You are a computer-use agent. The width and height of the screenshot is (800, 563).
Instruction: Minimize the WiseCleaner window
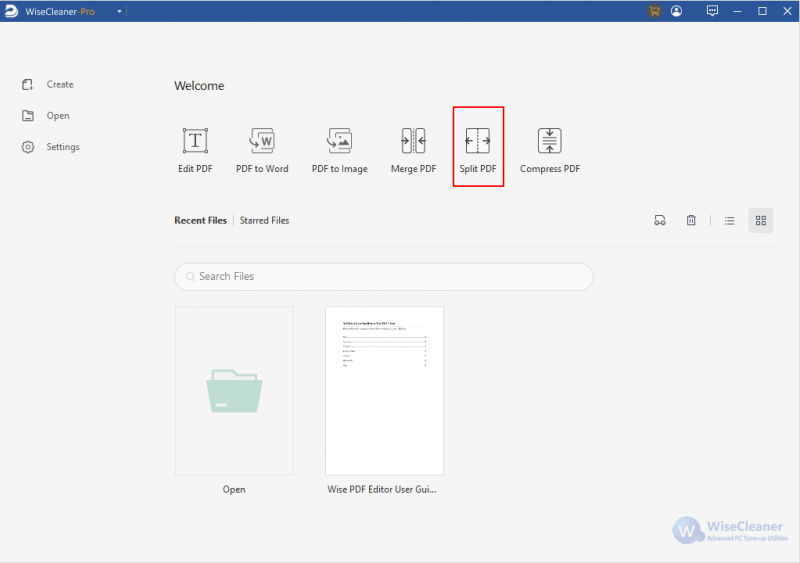coord(737,11)
